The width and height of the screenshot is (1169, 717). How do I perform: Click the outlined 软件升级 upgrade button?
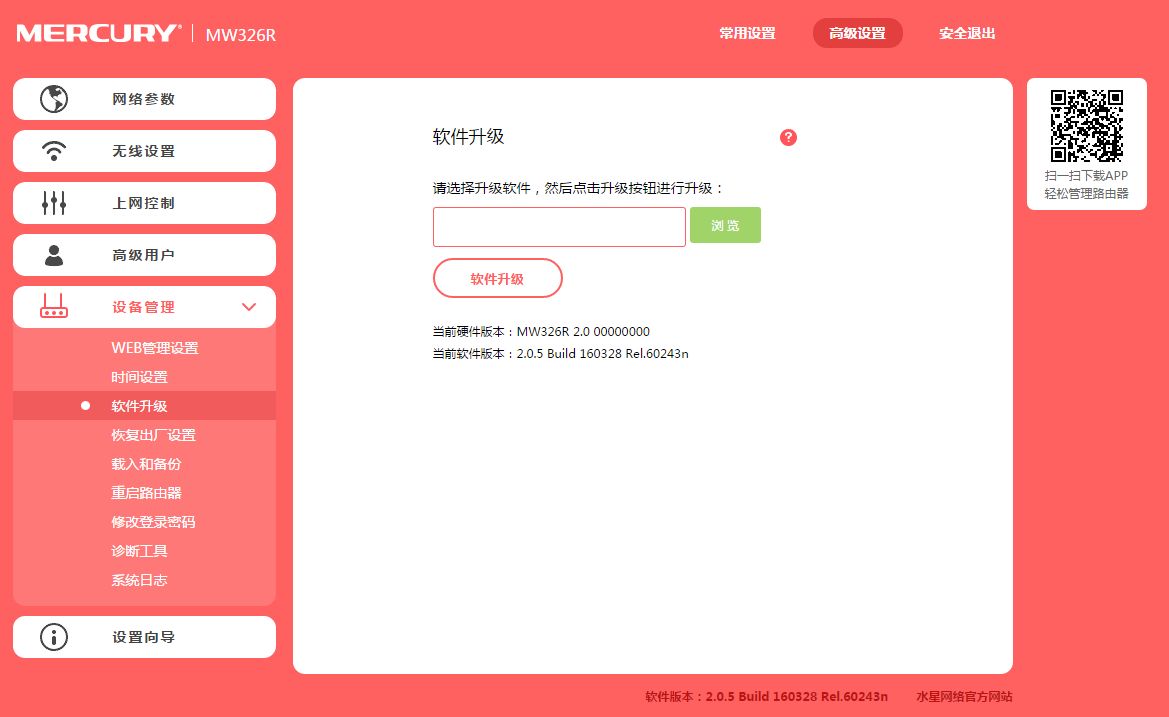point(497,279)
